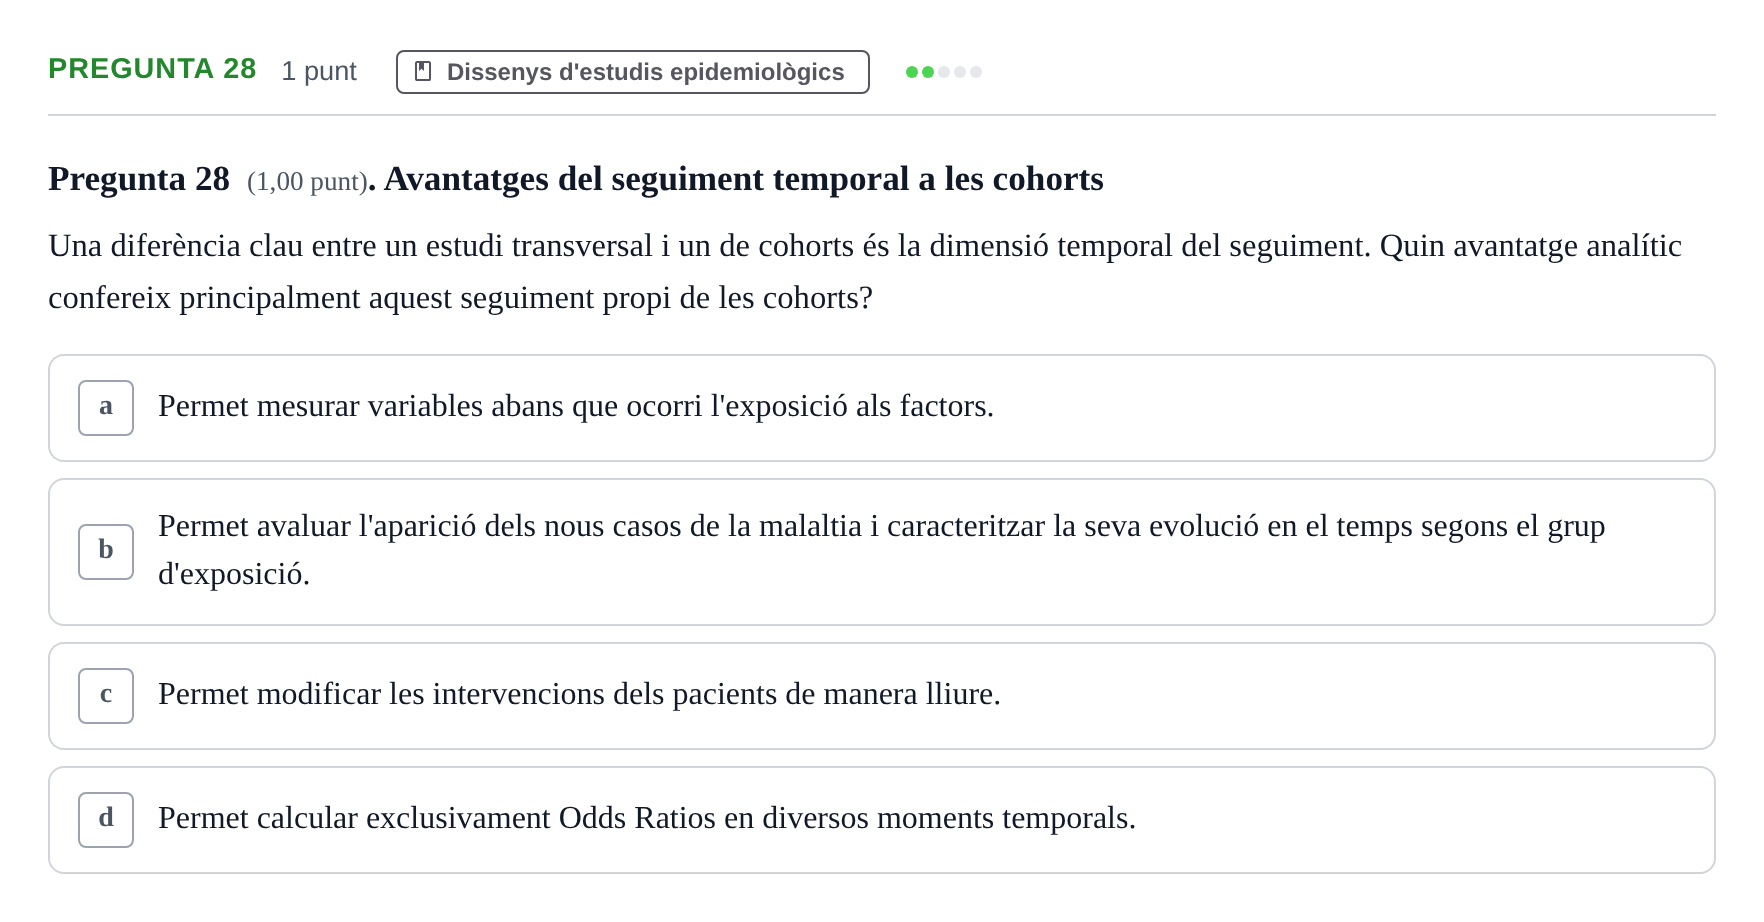Viewport: 1764px width, 922px height.
Task: Click the book icon in topic tag
Action: 423,72
